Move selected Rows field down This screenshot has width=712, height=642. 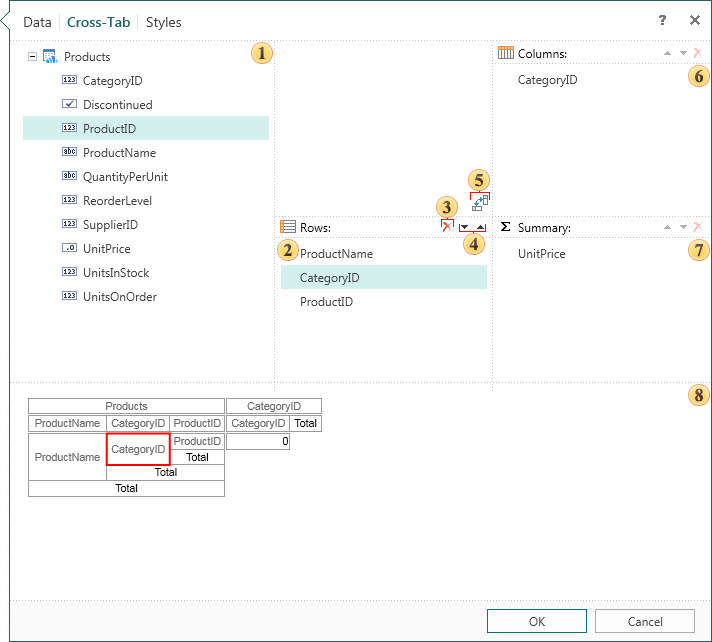coord(465,228)
